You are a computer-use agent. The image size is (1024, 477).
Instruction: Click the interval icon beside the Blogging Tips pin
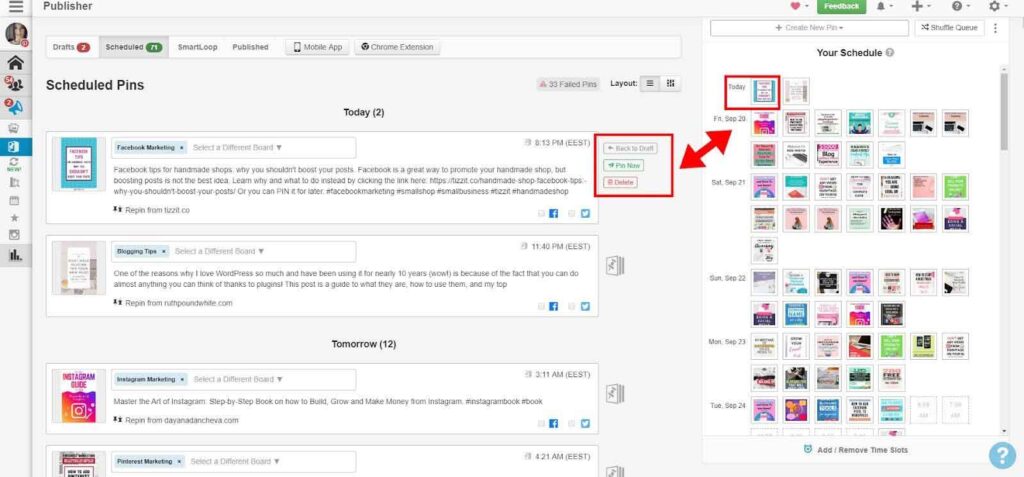(x=615, y=265)
